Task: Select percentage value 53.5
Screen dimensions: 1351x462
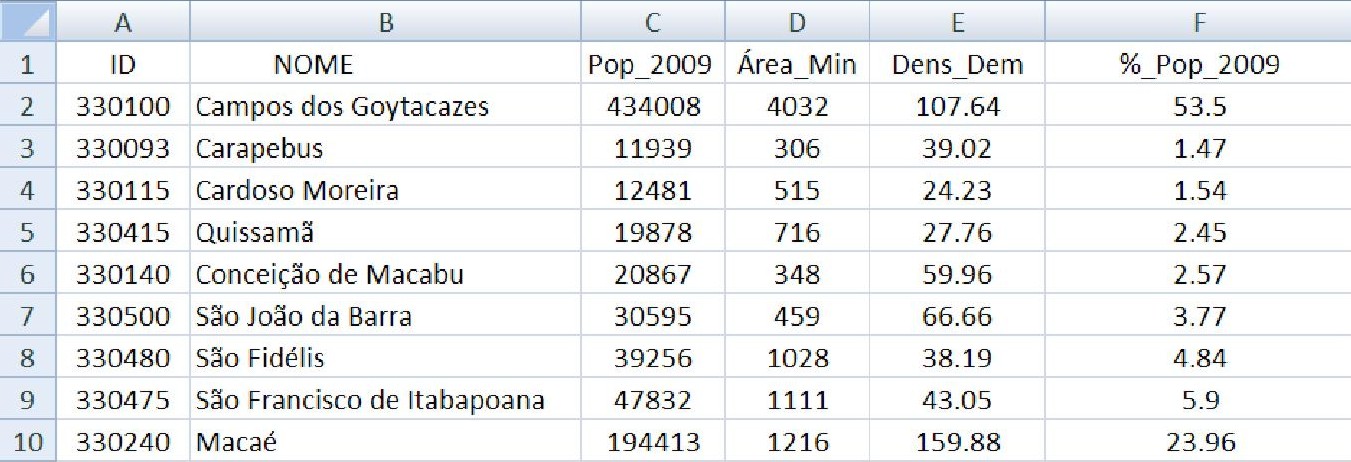Action: coord(1198,105)
